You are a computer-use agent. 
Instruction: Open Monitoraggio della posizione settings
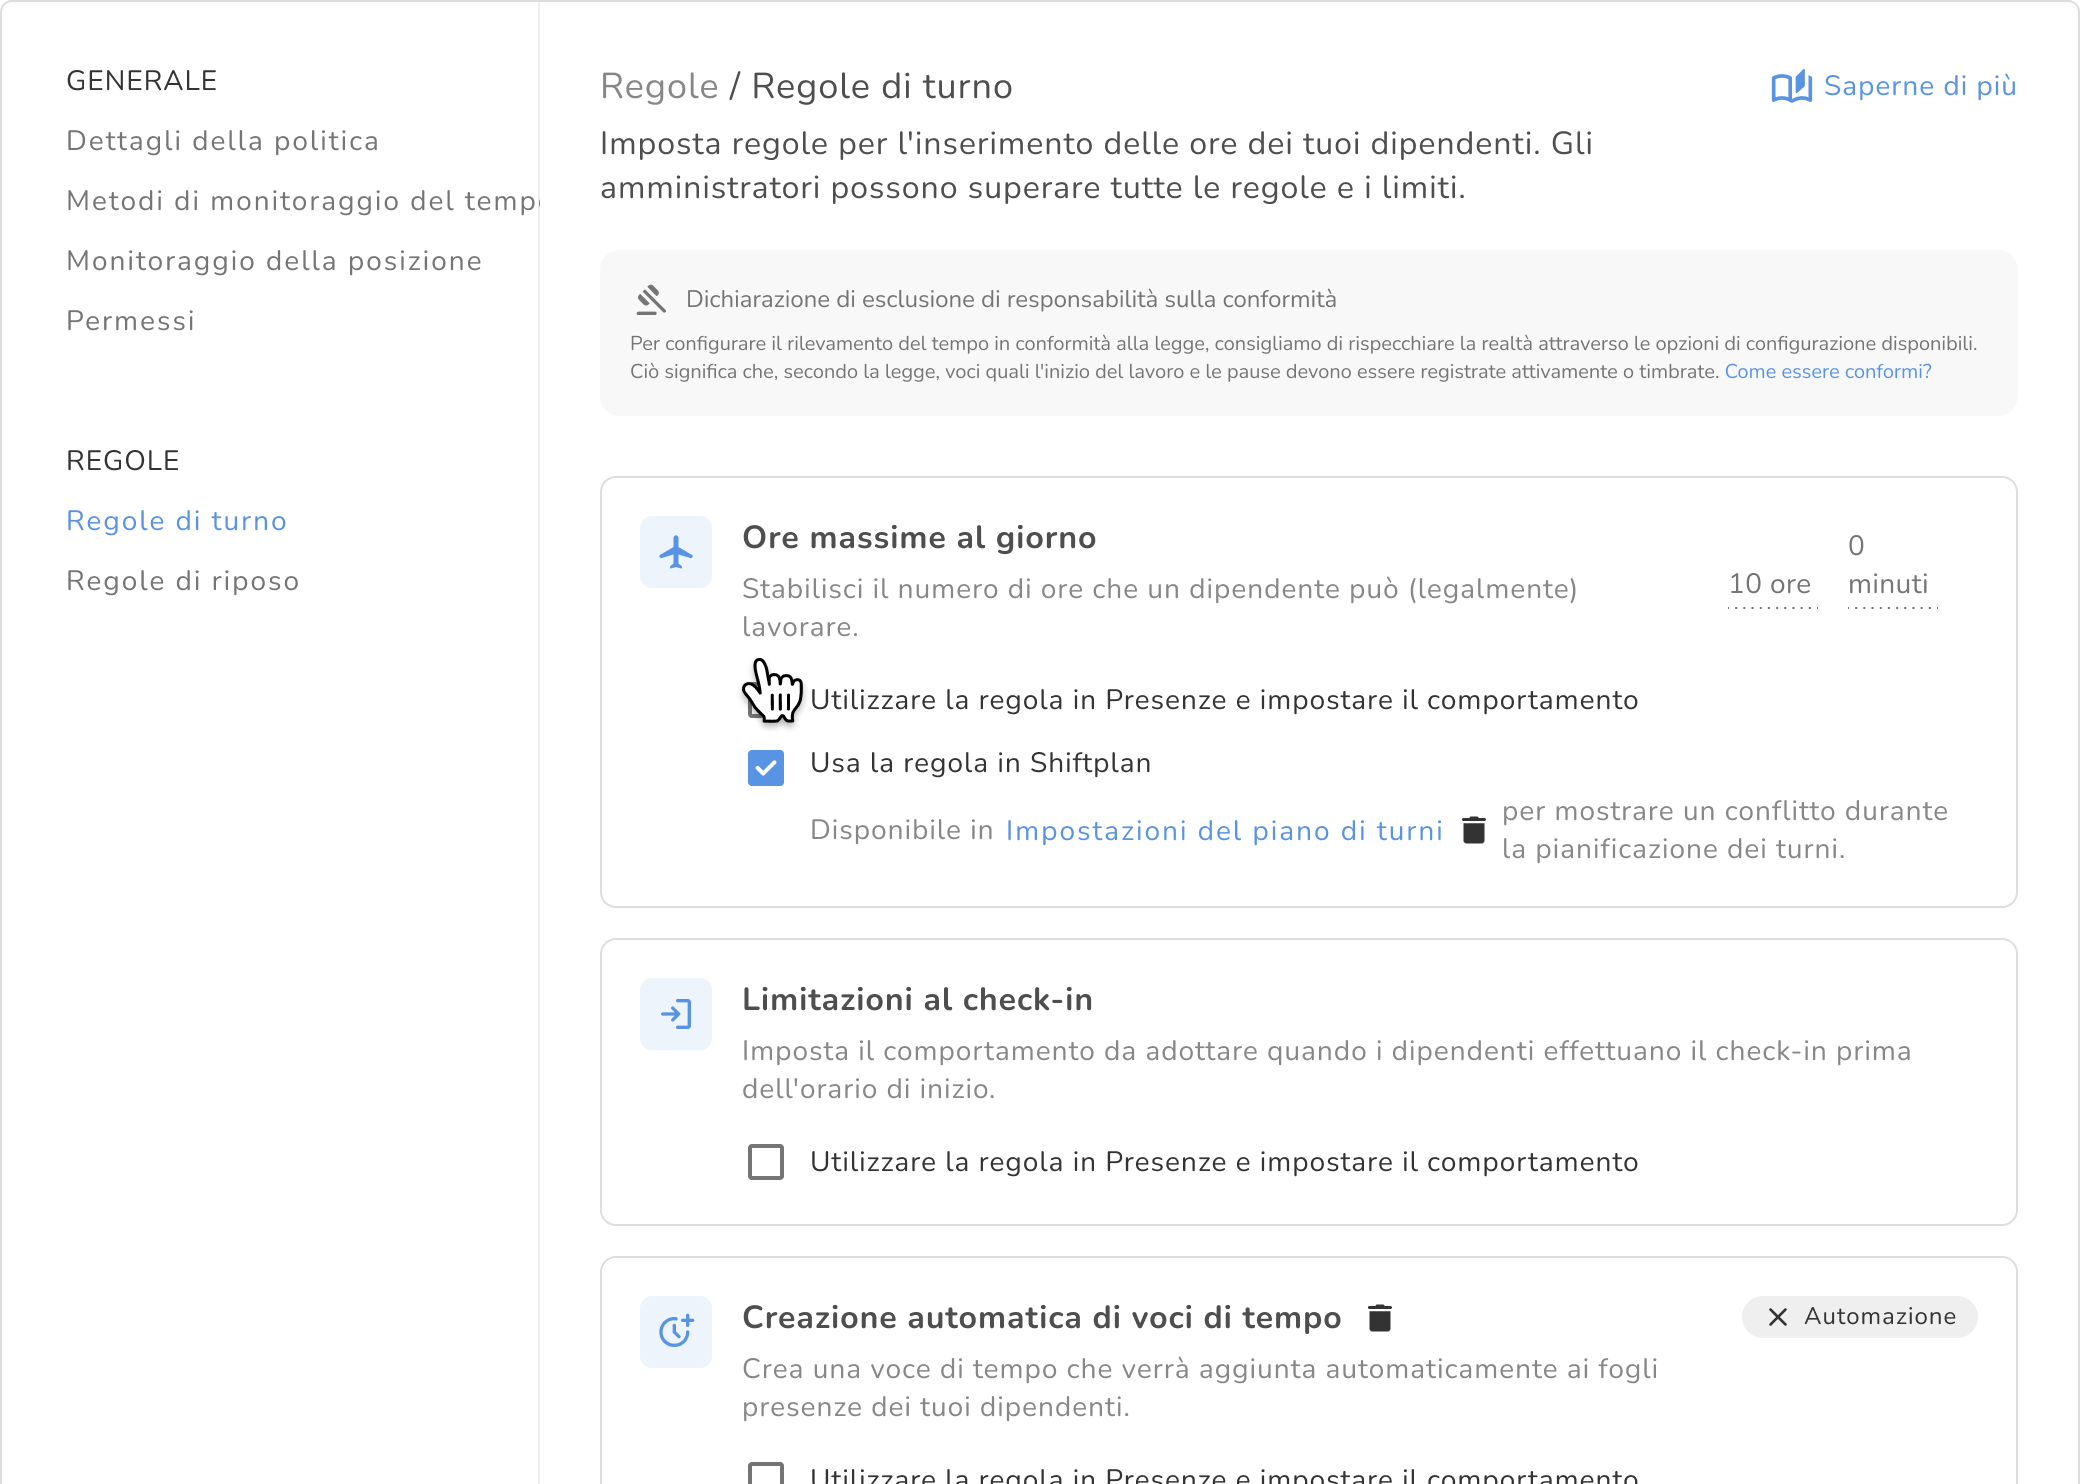pyautogui.click(x=273, y=261)
